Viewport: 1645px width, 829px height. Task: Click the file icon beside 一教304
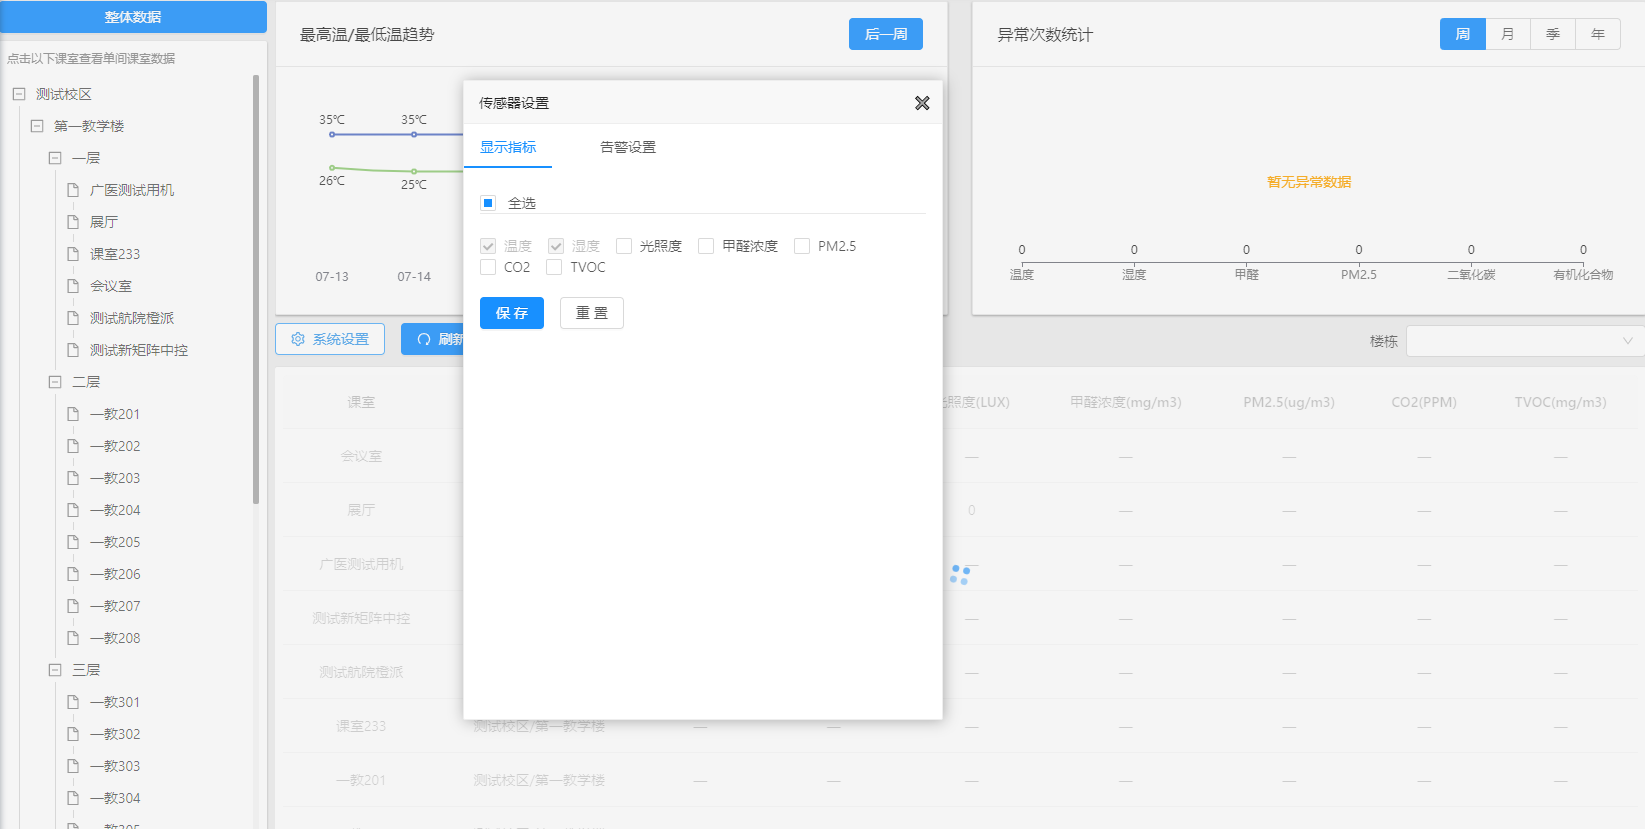tap(73, 798)
